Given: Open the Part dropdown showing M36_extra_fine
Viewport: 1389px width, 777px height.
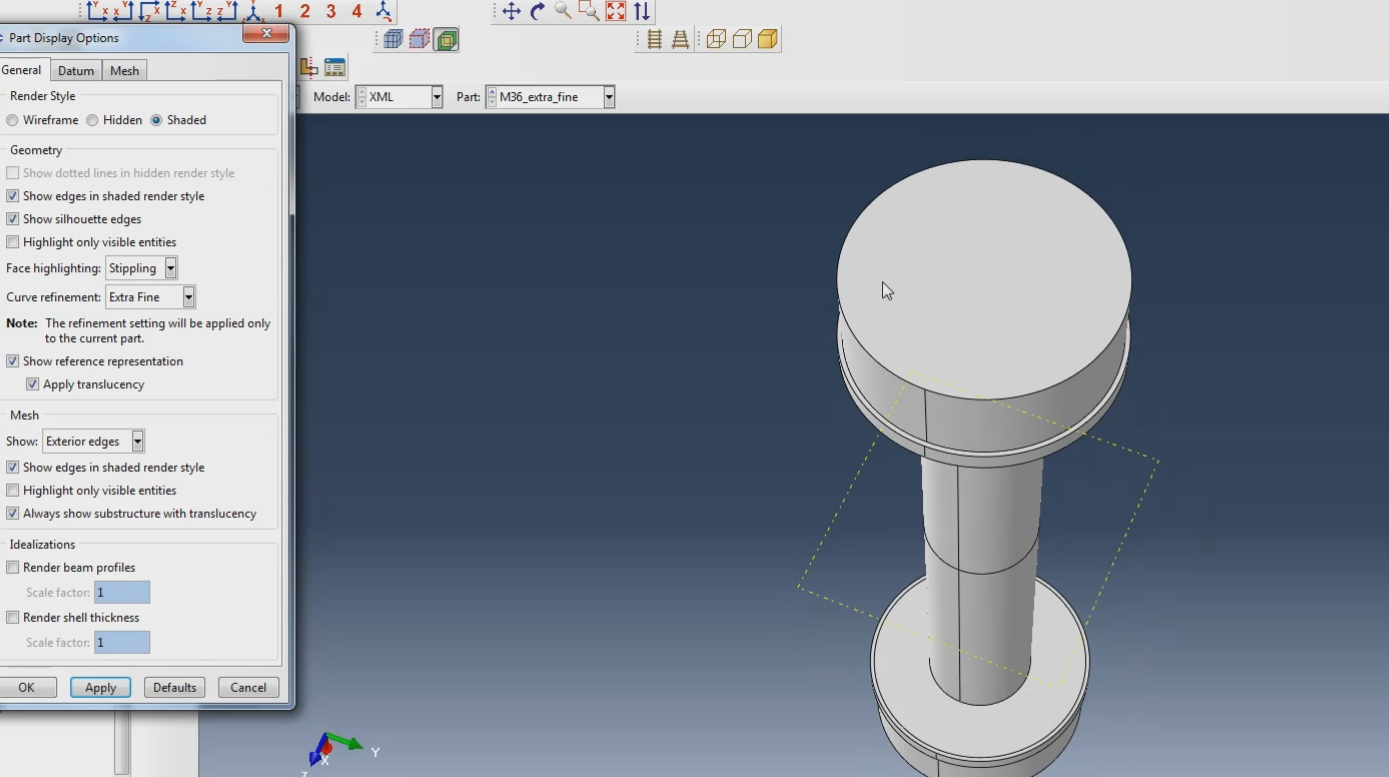Looking at the screenshot, I should [x=609, y=96].
